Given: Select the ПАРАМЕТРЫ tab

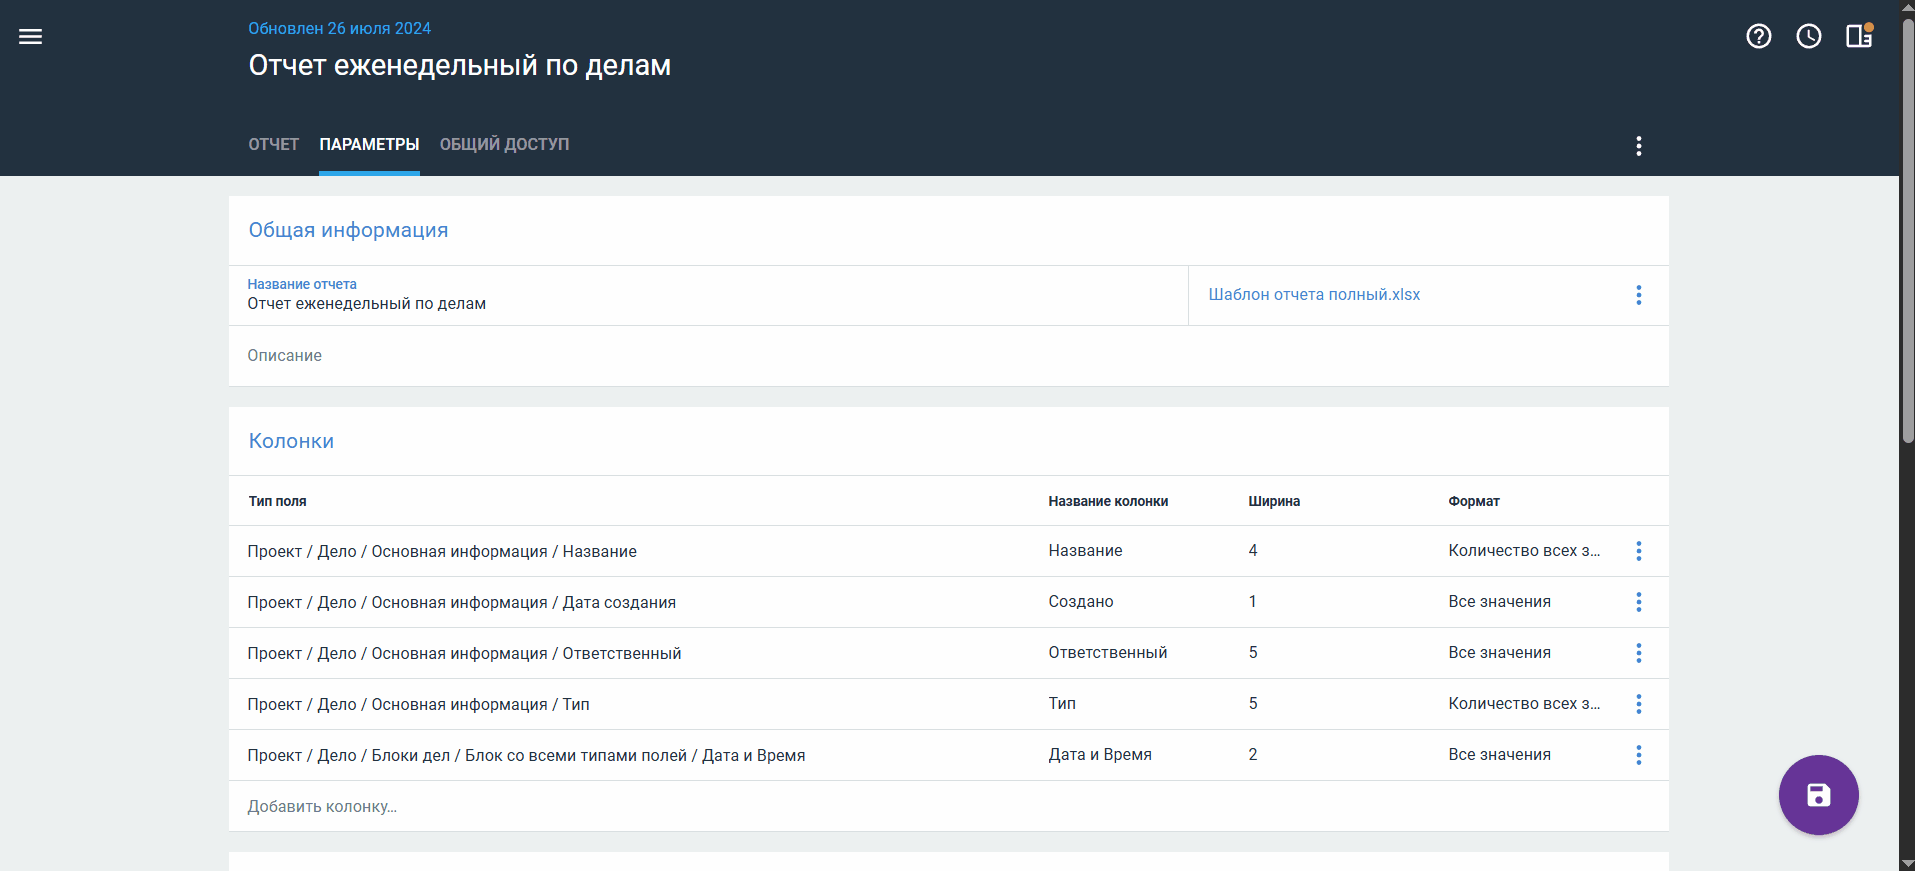Looking at the screenshot, I should (369, 145).
